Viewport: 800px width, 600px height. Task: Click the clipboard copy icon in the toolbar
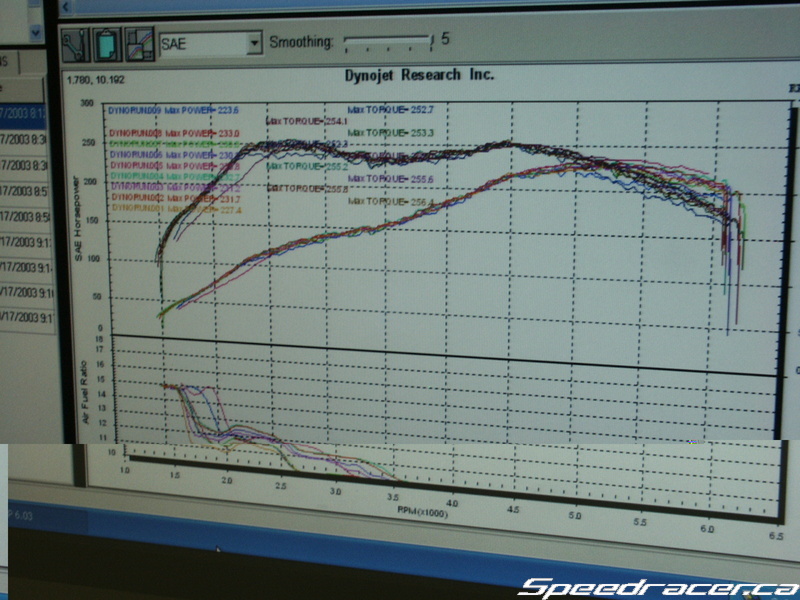coord(107,43)
